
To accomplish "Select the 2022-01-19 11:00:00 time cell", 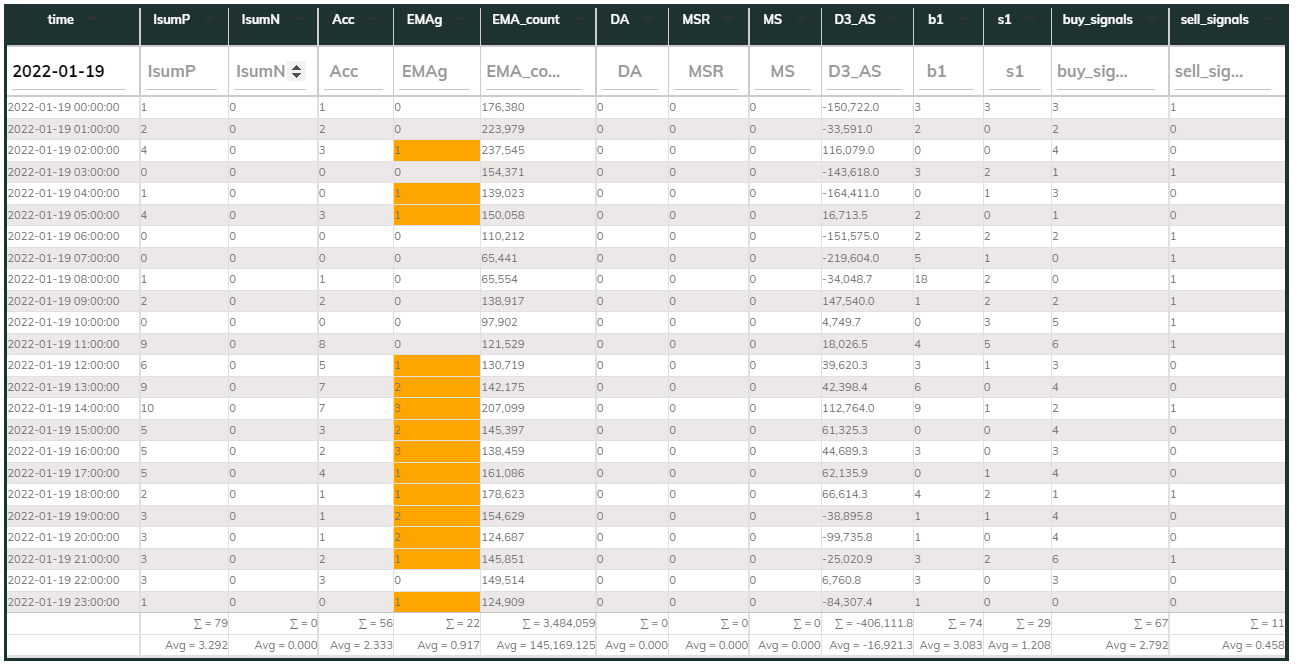I will point(72,344).
